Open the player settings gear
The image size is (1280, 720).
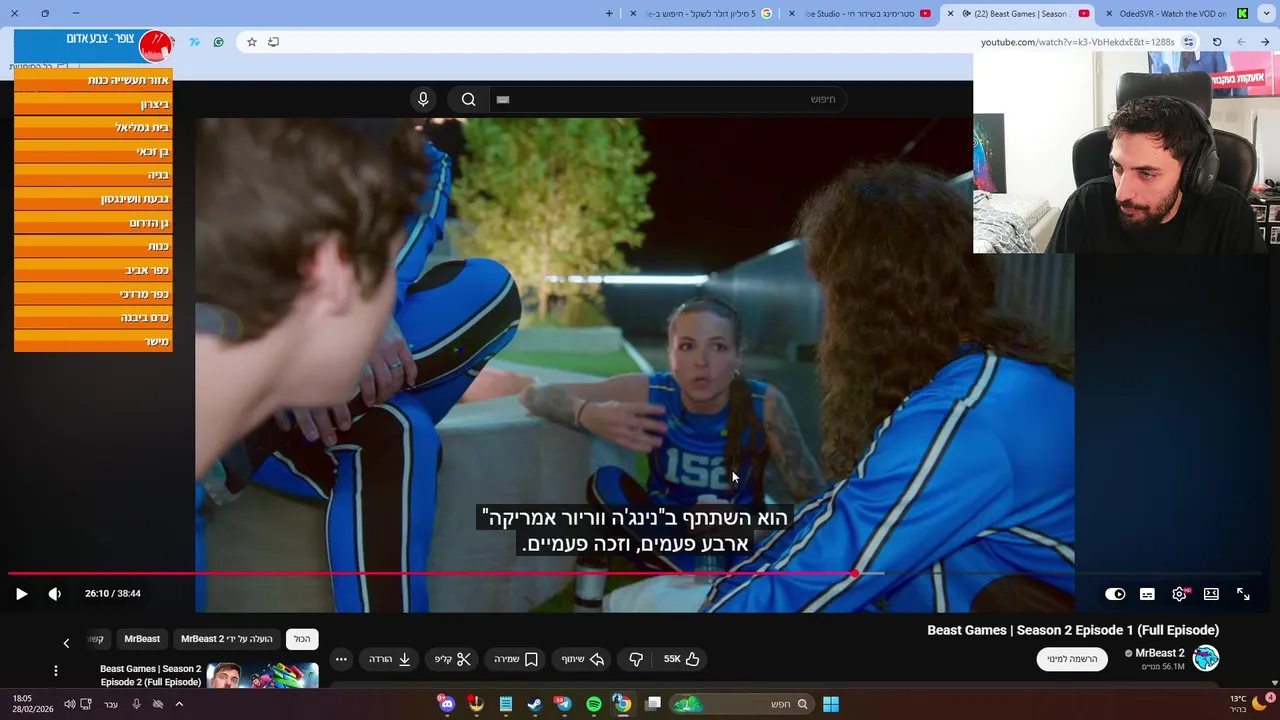1179,594
